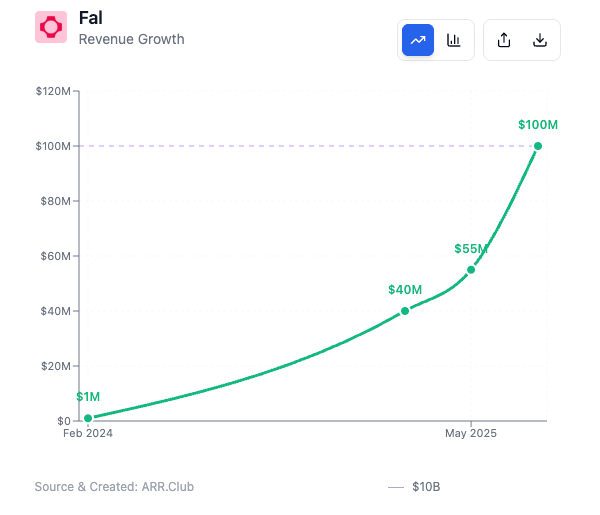Click the $1M data point

click(88, 418)
